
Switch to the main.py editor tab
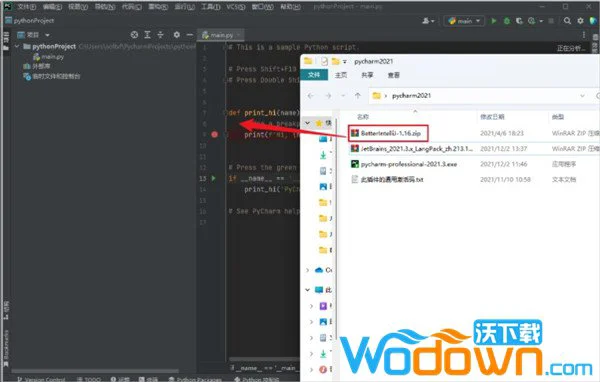(x=218, y=35)
